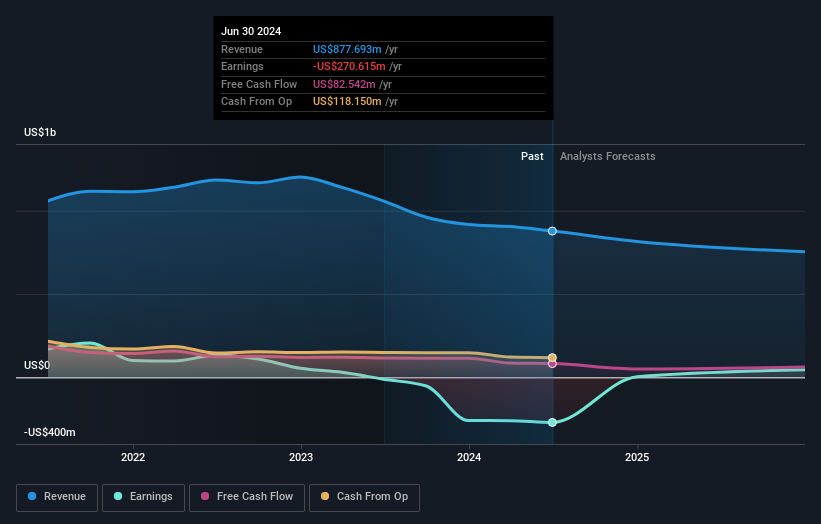821x524 pixels.
Task: Toggle the Earnings legend button
Action: point(143,497)
